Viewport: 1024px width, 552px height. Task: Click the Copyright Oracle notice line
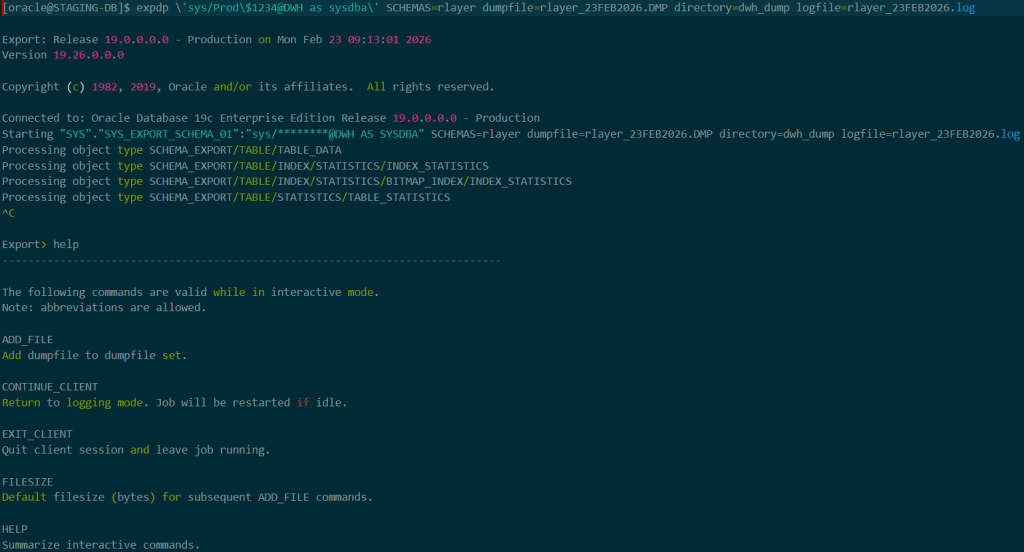coord(248,87)
